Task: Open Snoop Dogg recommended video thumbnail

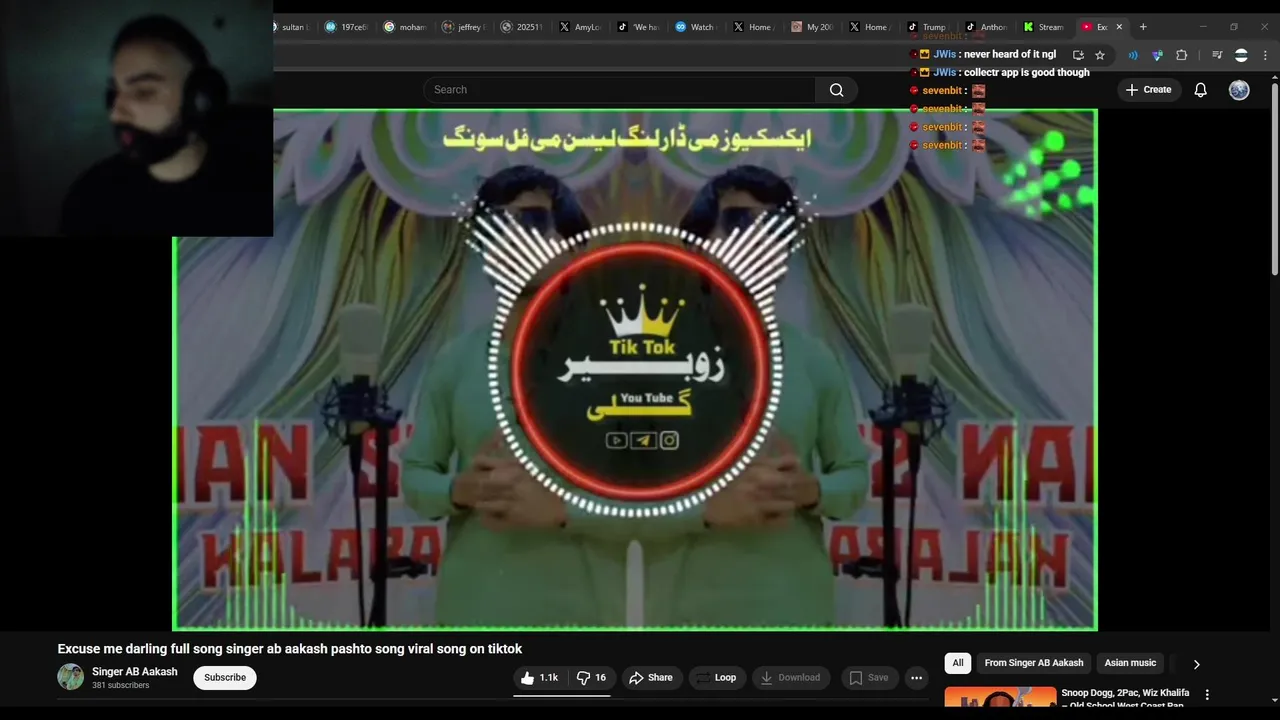Action: click(x=1000, y=697)
